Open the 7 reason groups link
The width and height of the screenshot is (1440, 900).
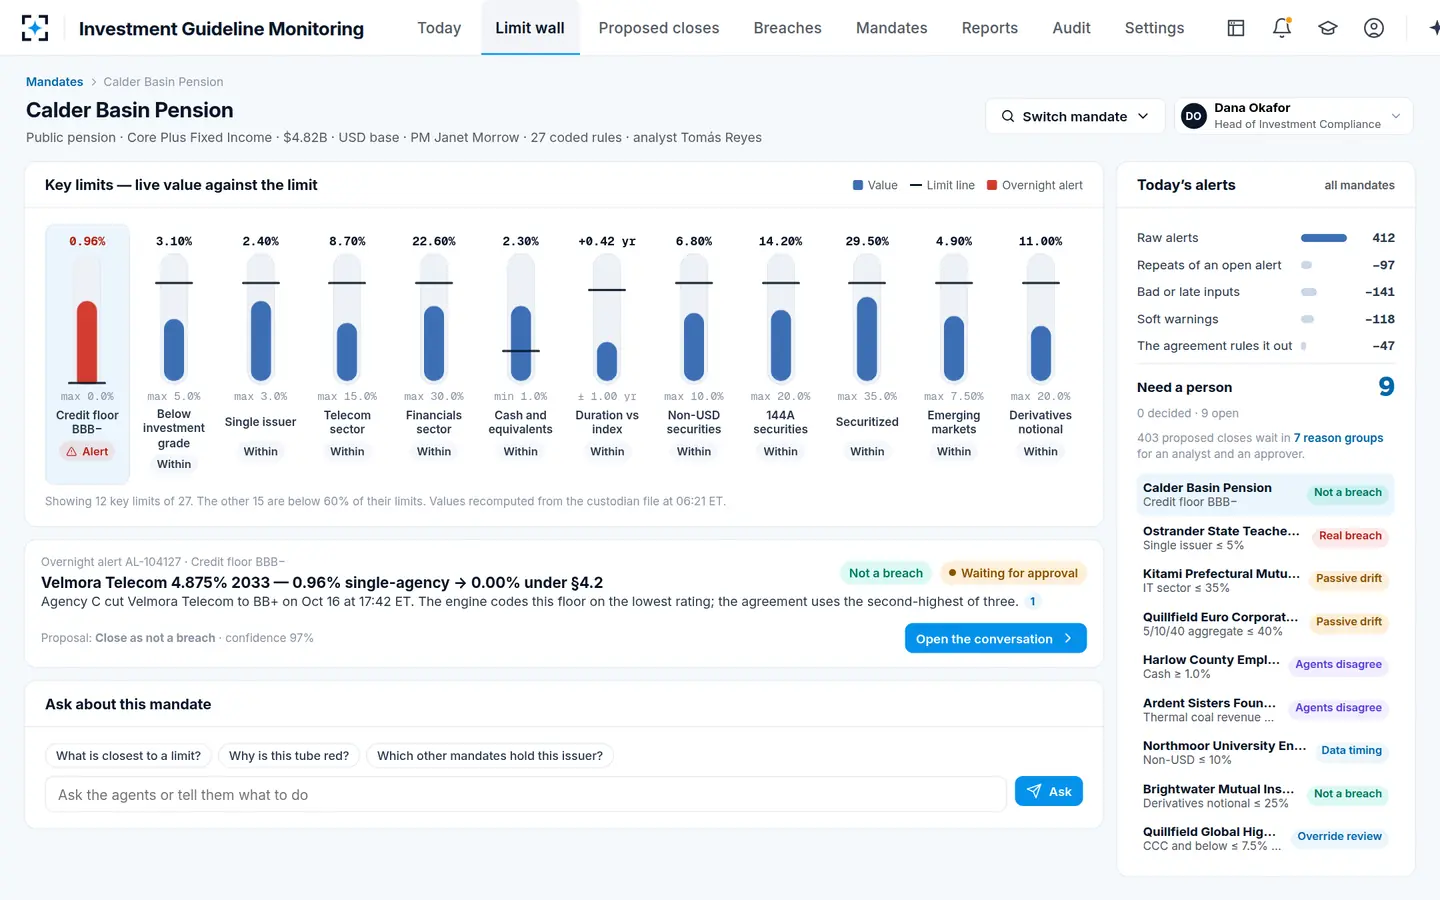[x=1338, y=438]
